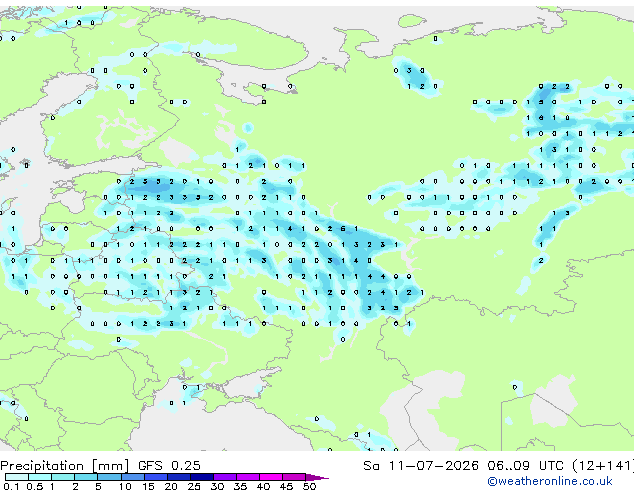Choose the 15–20 mm legend color box
This screenshot has height=490, width=634.
[x=156, y=477]
